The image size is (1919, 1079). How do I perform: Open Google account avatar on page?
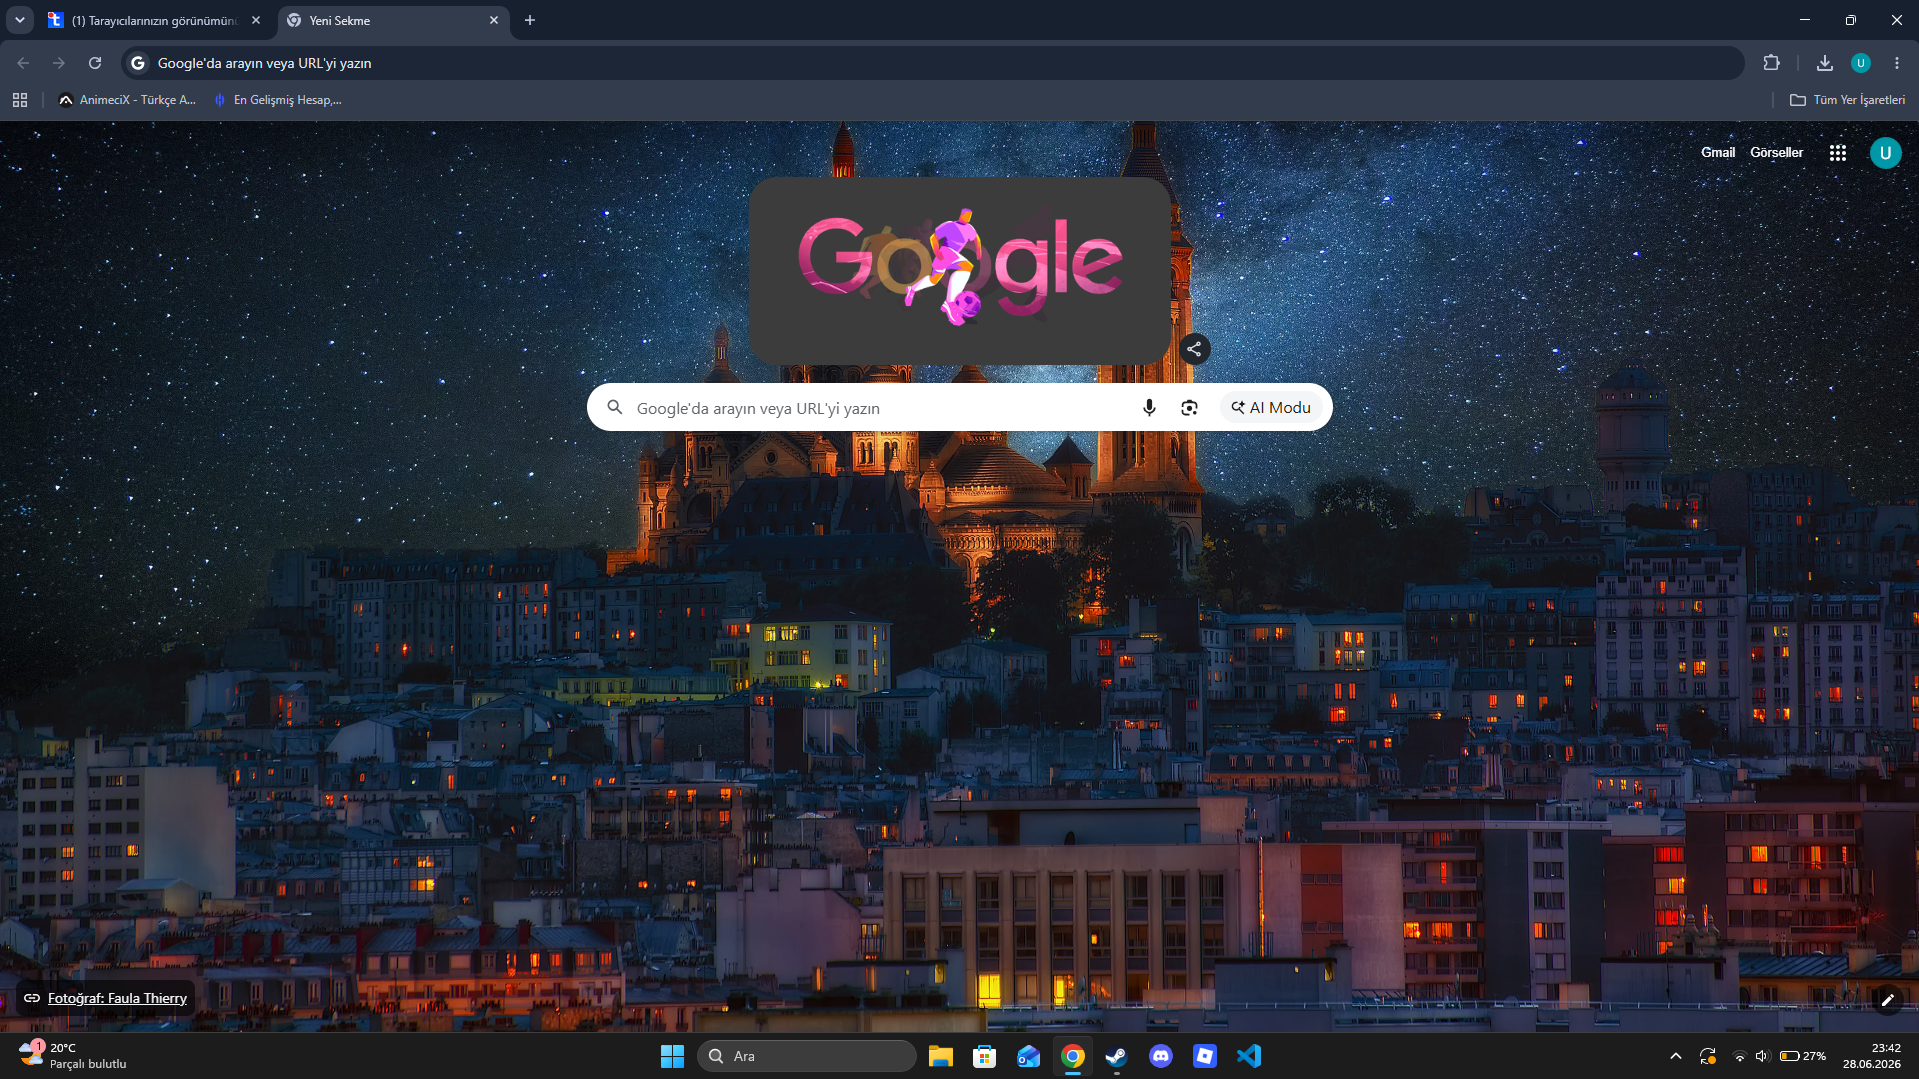(1885, 153)
